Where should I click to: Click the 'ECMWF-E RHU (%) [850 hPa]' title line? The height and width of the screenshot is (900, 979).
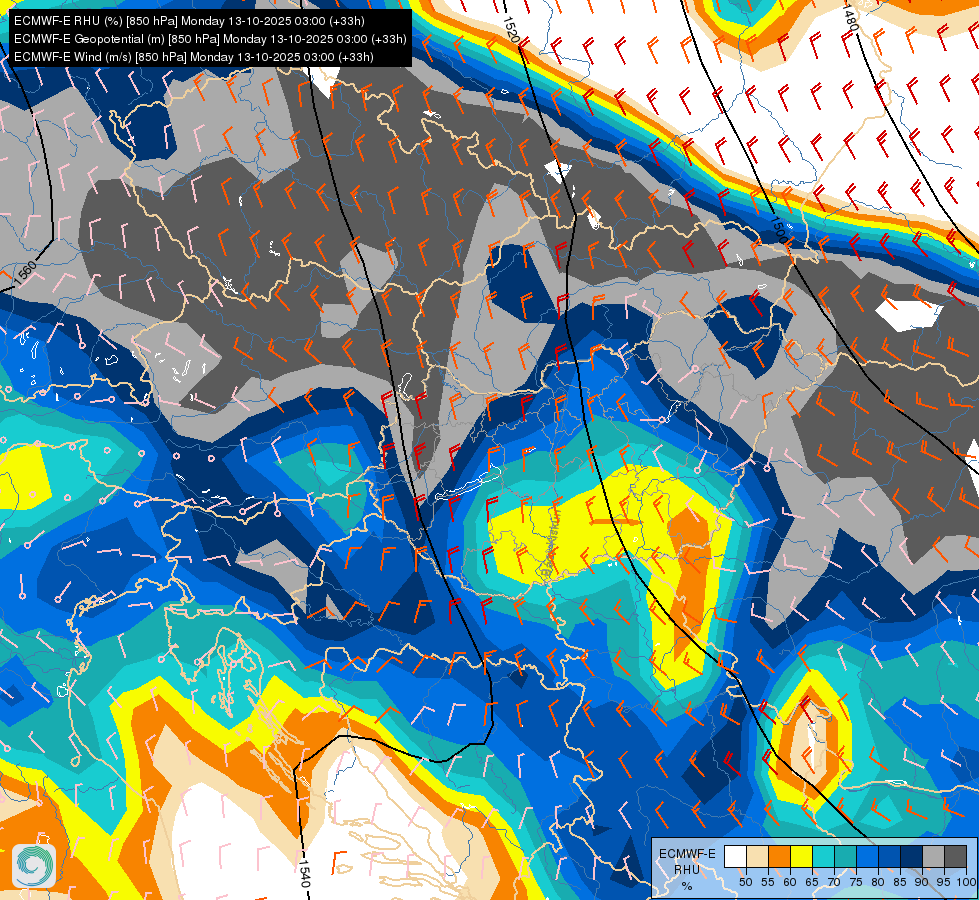[x=189, y=21]
